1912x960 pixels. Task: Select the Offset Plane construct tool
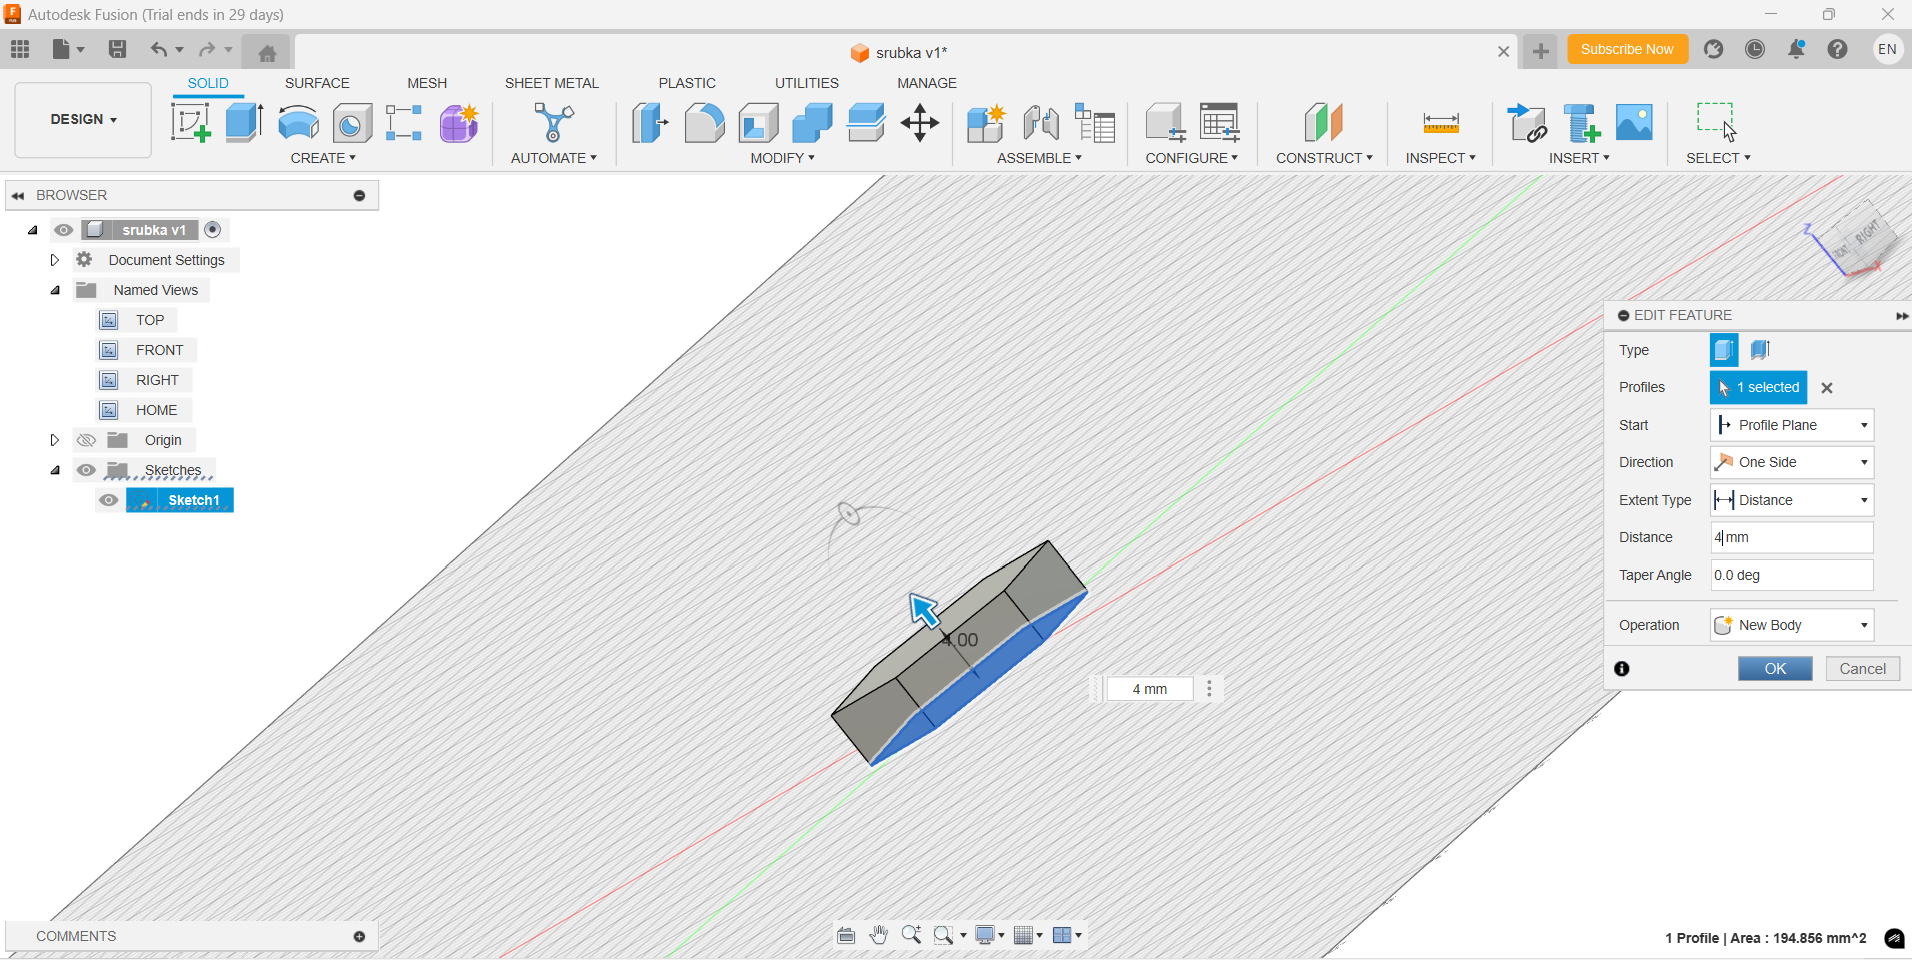(1323, 123)
